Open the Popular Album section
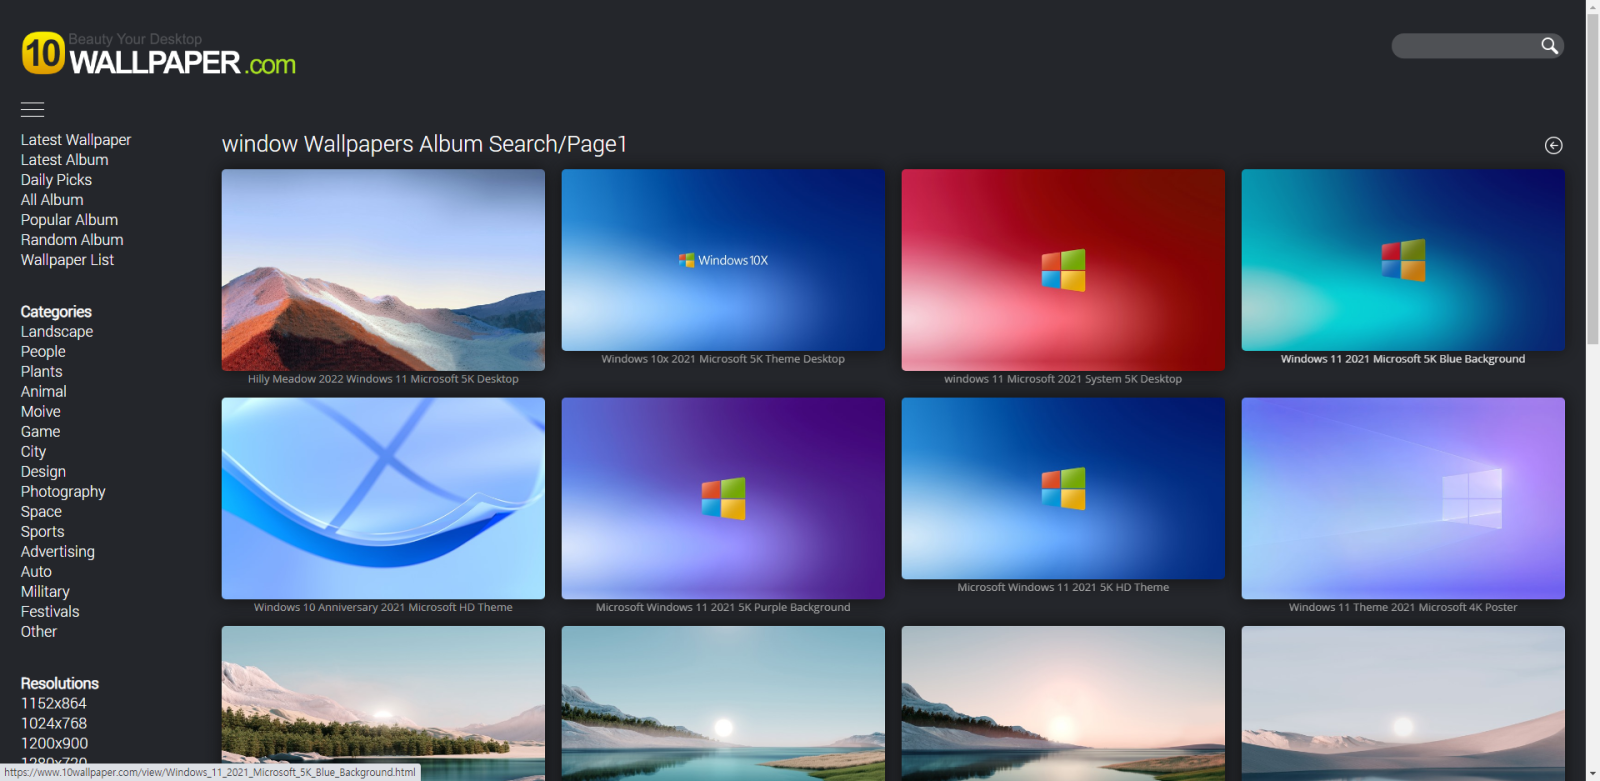Screen dimensions: 1600x781 coord(69,220)
